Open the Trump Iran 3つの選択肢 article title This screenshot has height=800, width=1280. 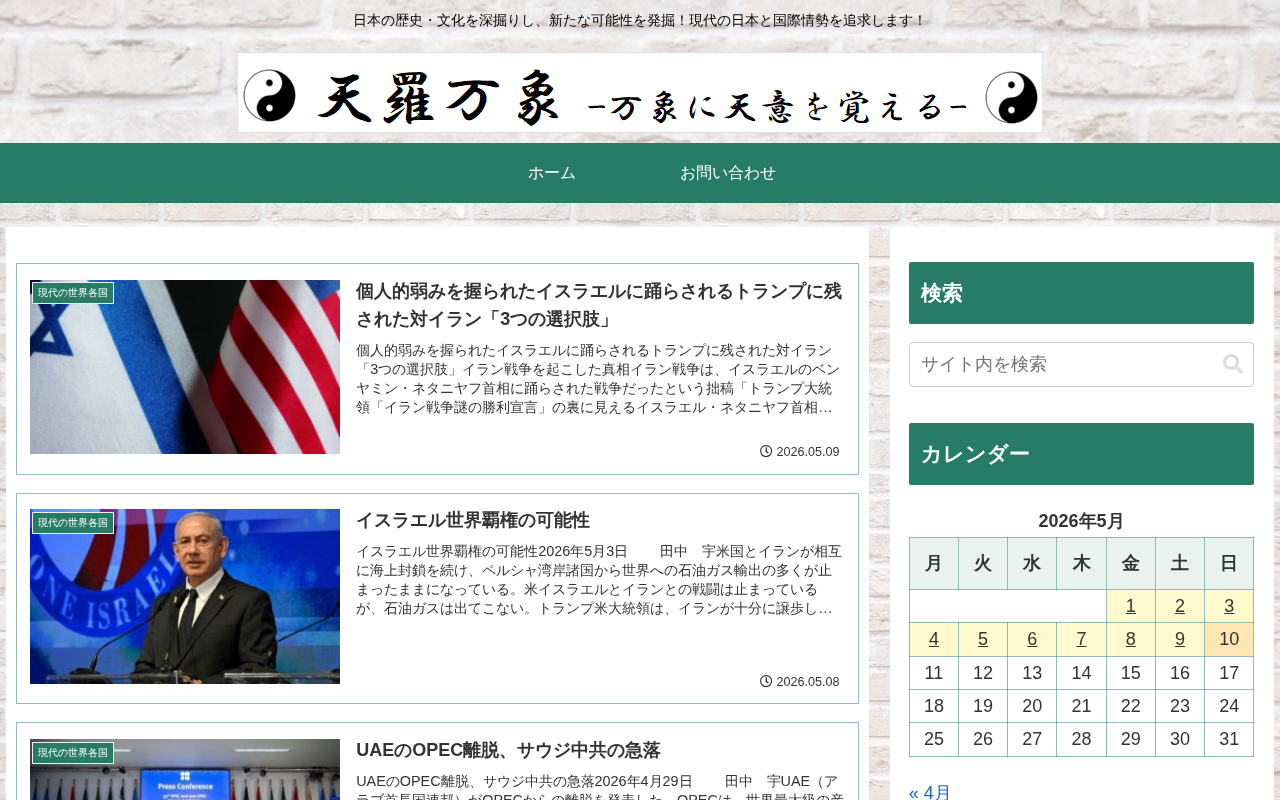point(599,305)
